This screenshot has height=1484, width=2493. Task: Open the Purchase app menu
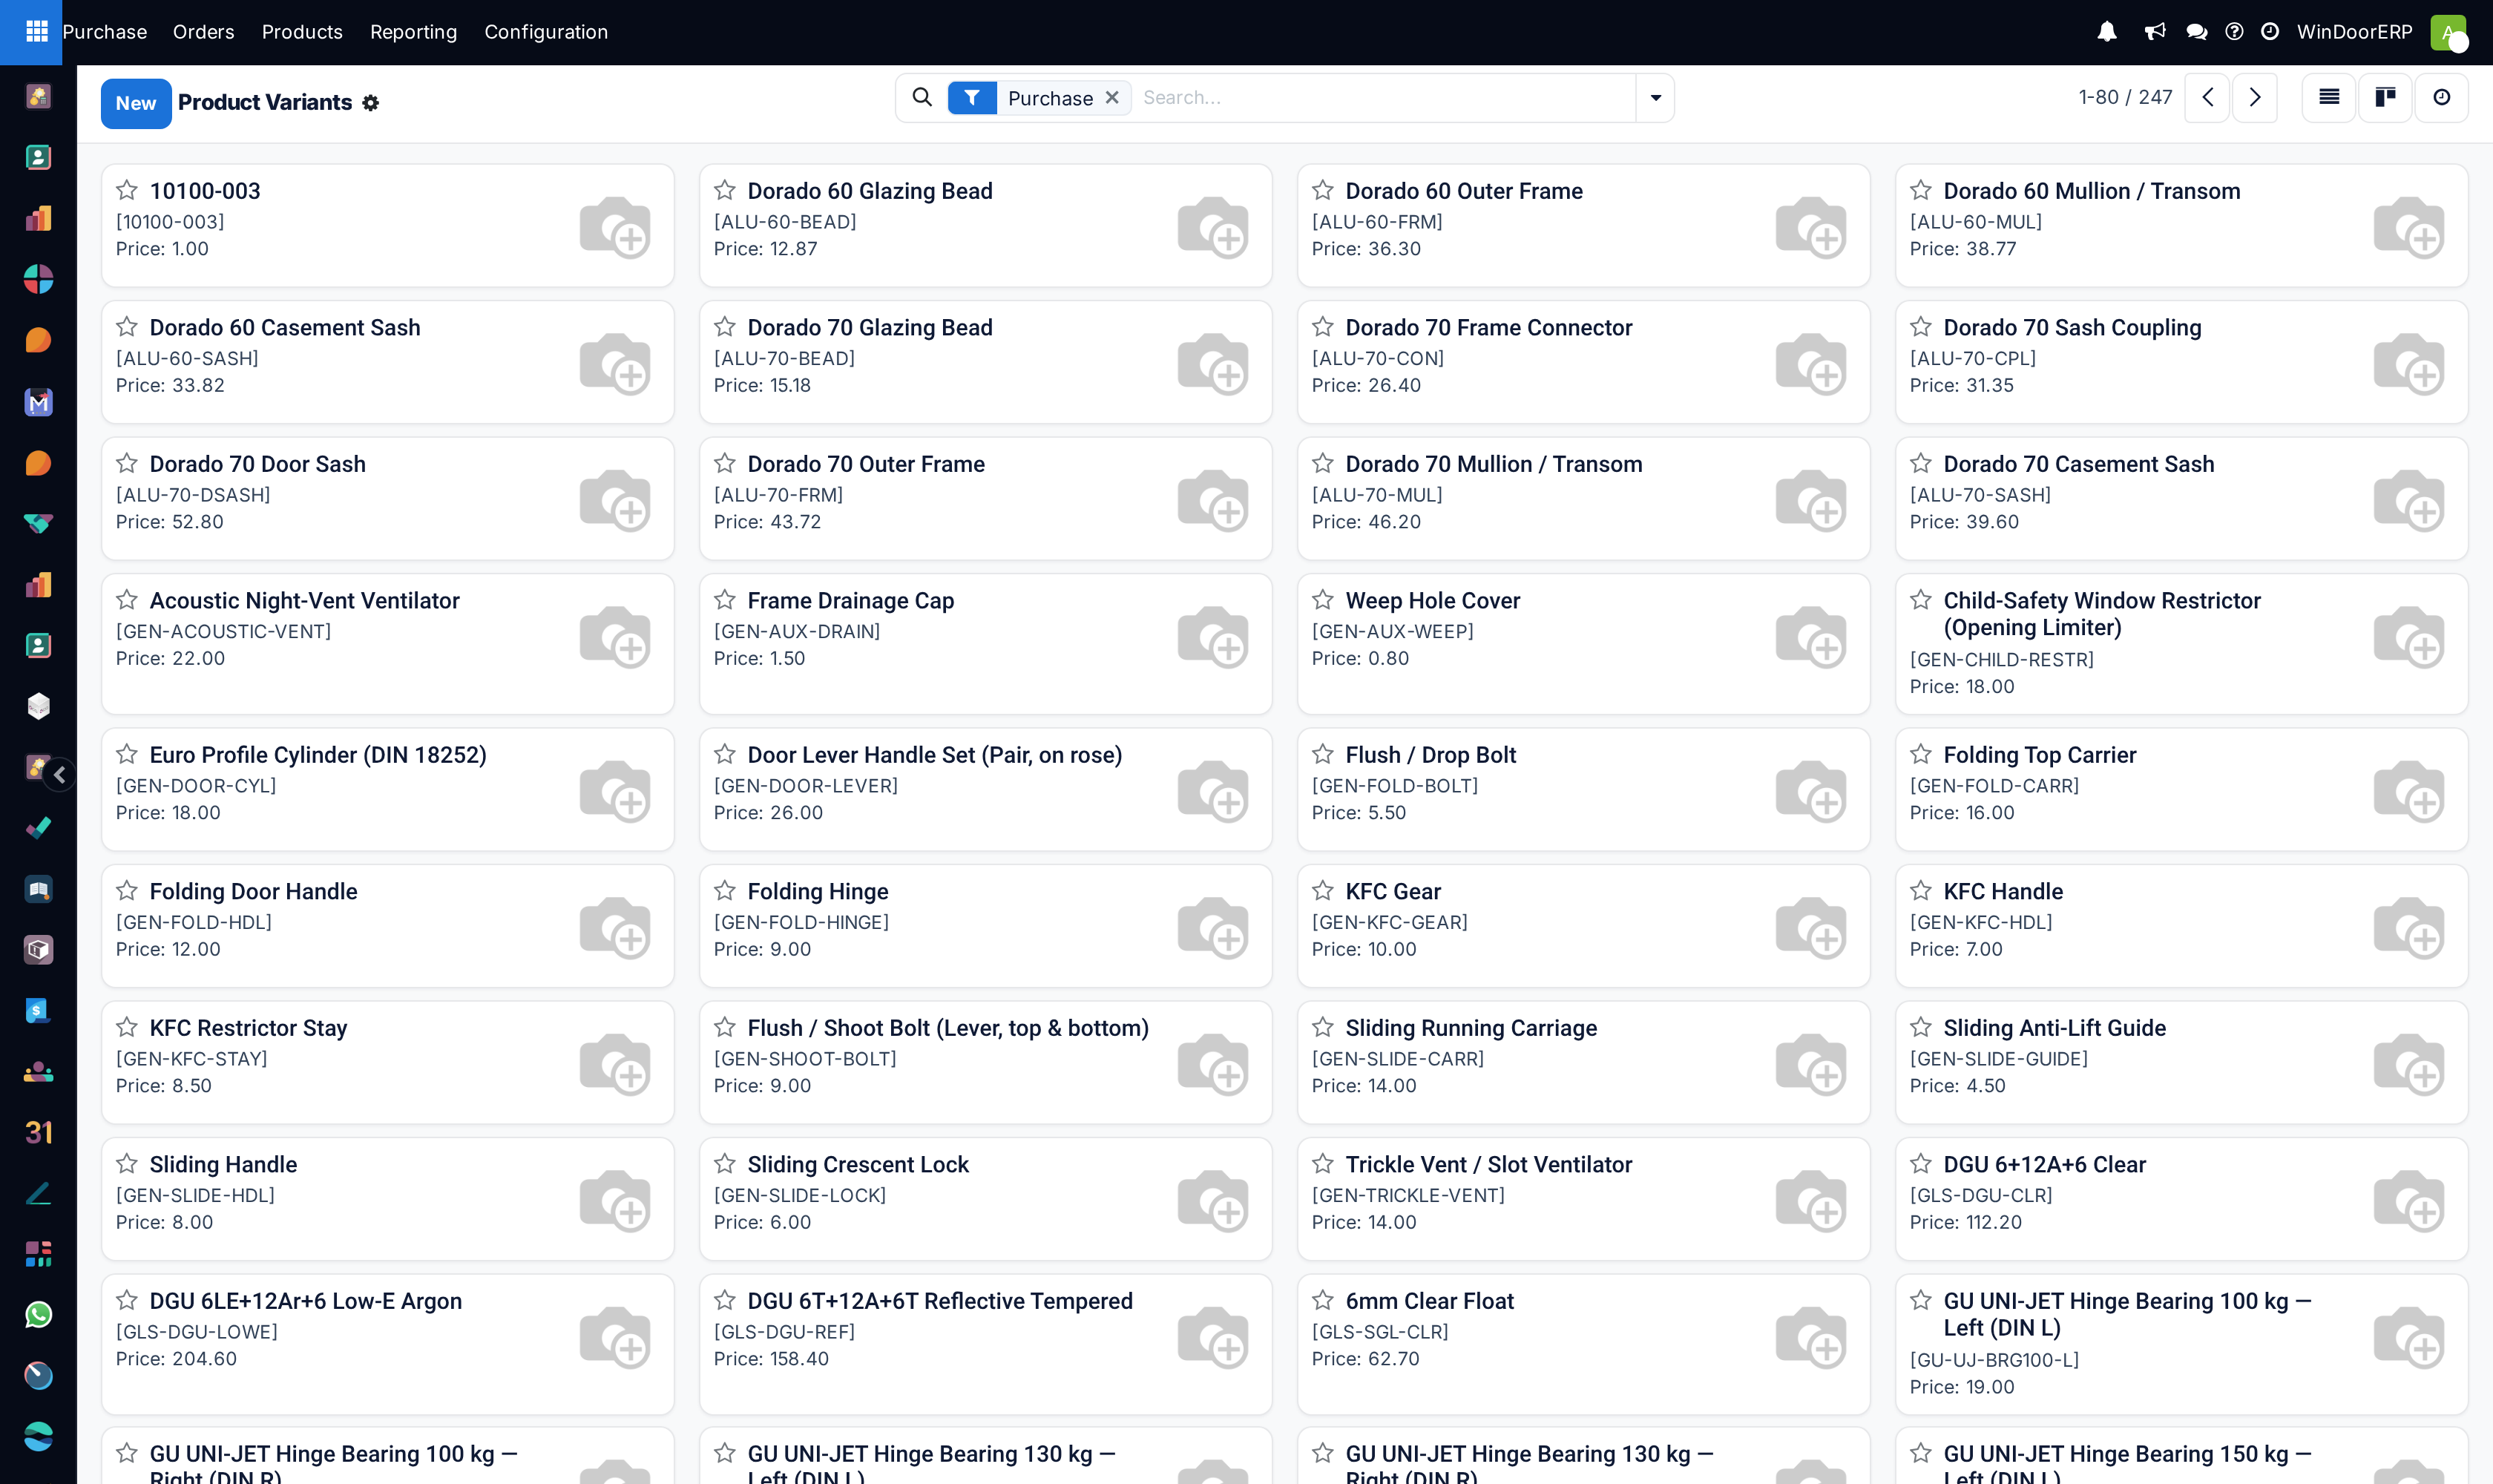click(105, 32)
